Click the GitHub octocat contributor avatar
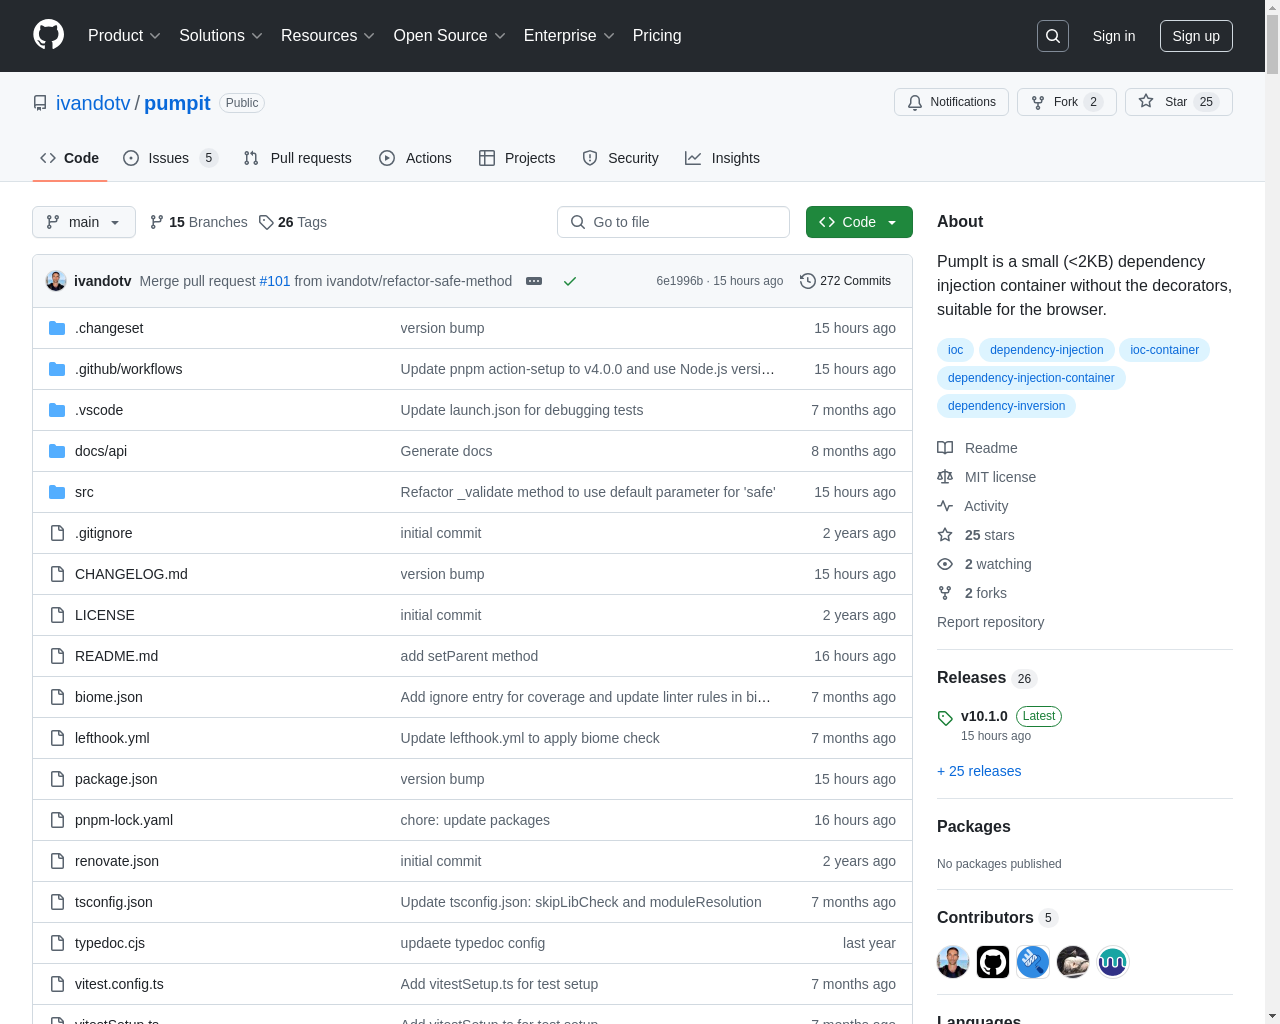This screenshot has width=1280, height=1024. [x=993, y=962]
